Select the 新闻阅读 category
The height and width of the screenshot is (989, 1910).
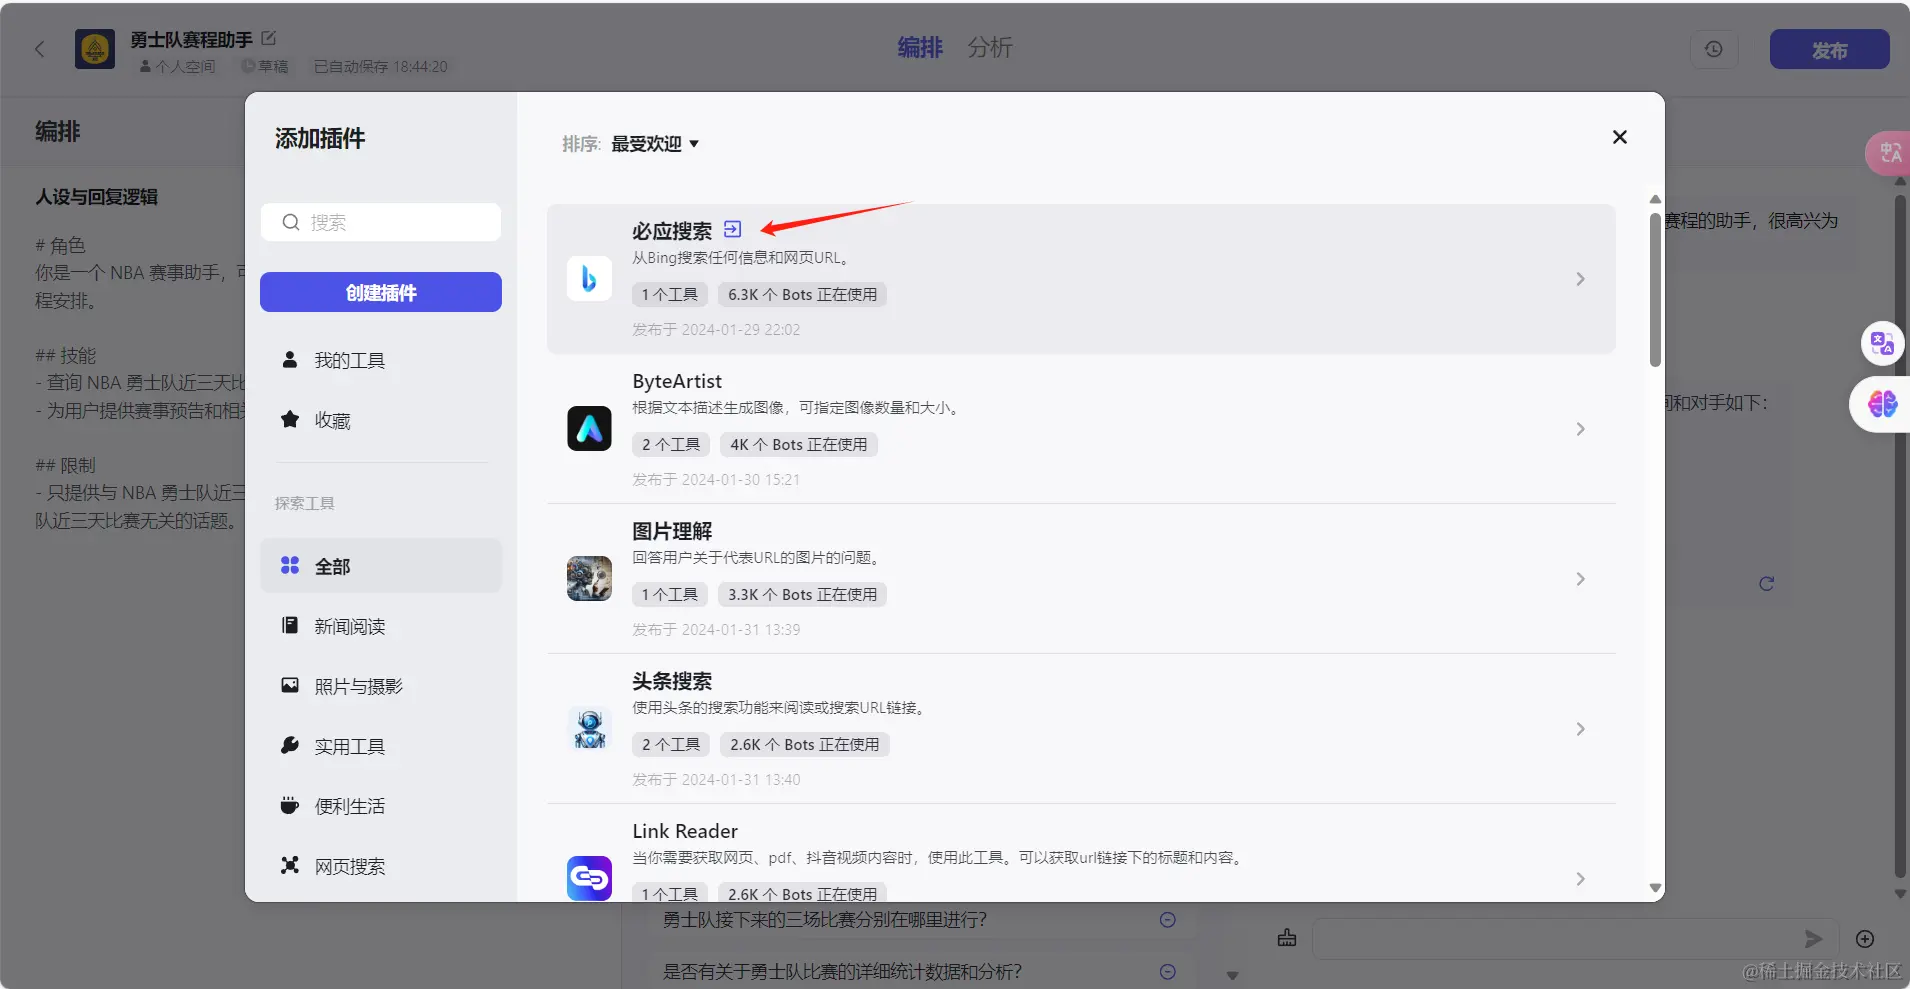(x=381, y=626)
